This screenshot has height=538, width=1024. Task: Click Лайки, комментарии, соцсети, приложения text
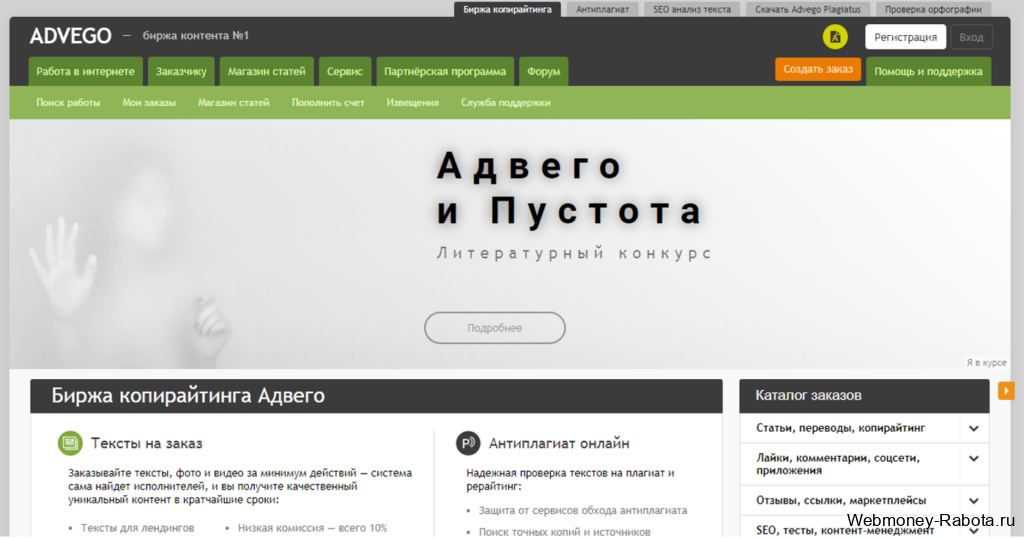tap(838, 464)
